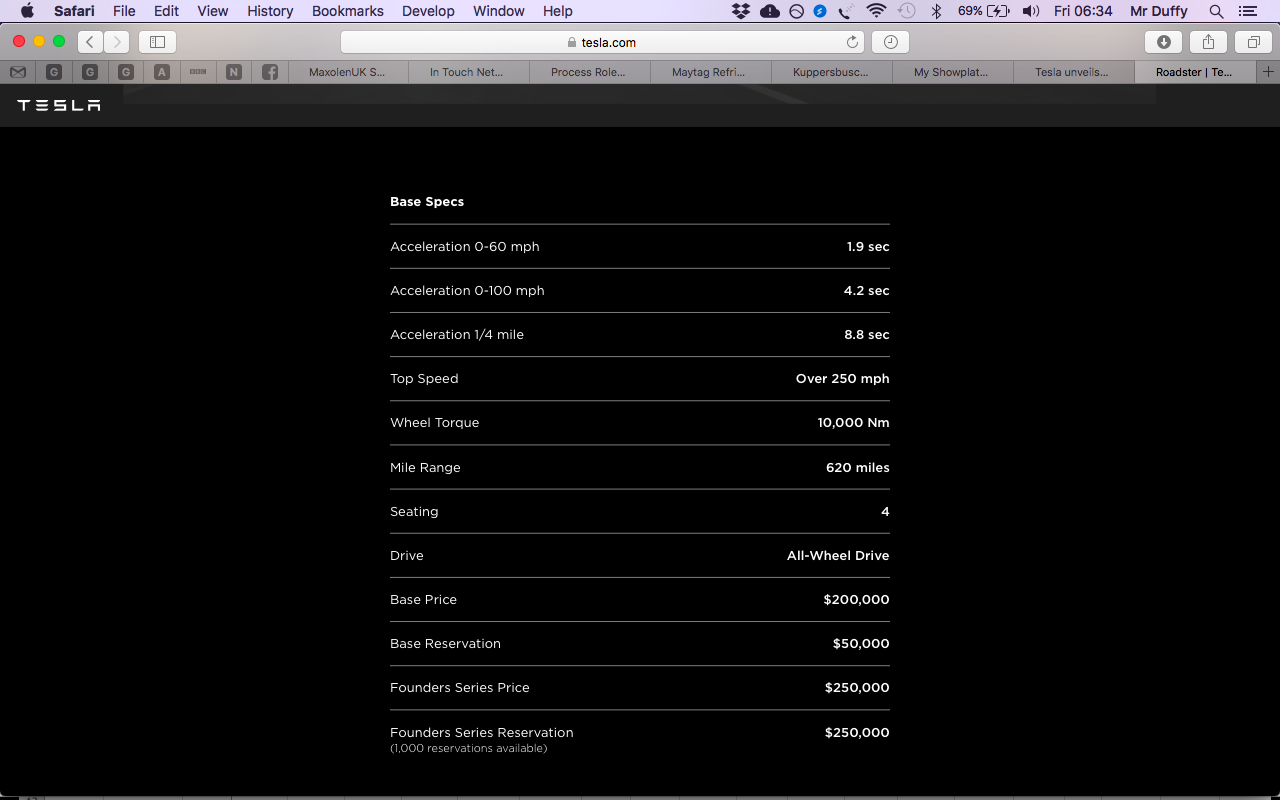Viewport: 1280px width, 800px height.
Task: Go back using the Safari back arrow
Action: click(x=90, y=42)
